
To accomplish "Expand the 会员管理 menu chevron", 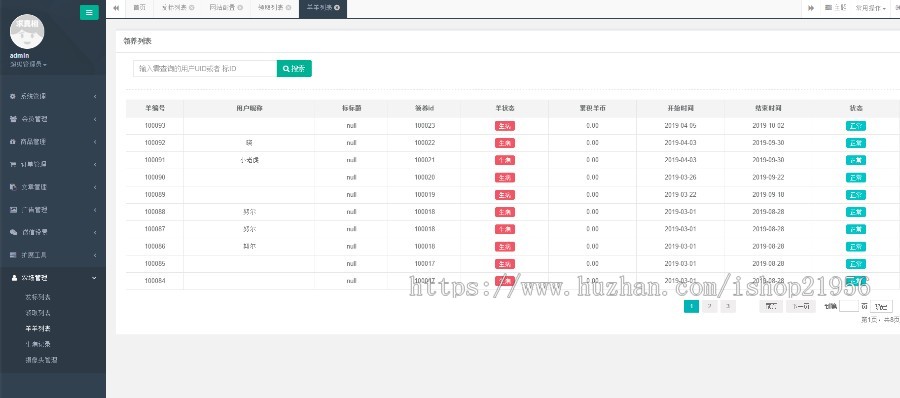I will 95,119.
